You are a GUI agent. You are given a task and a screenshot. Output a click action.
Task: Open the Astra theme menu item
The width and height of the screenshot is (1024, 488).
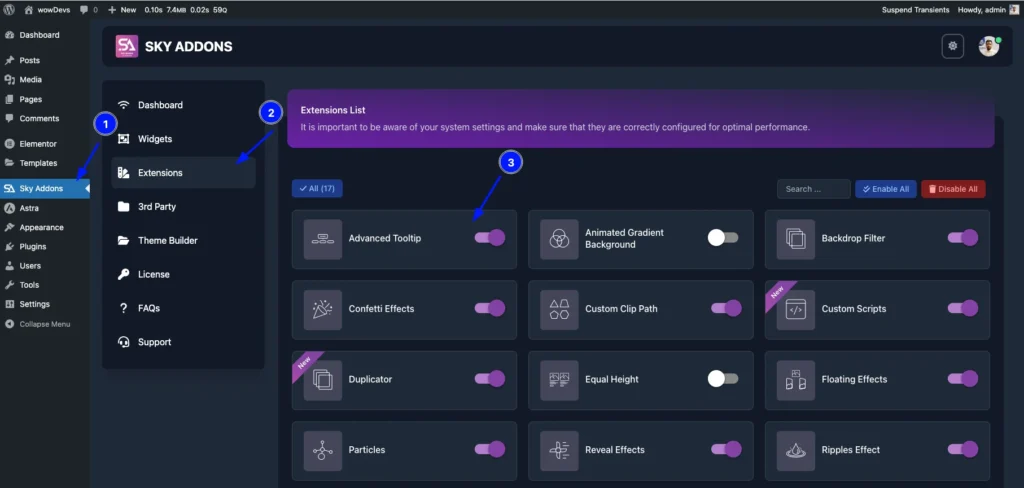[x=29, y=208]
